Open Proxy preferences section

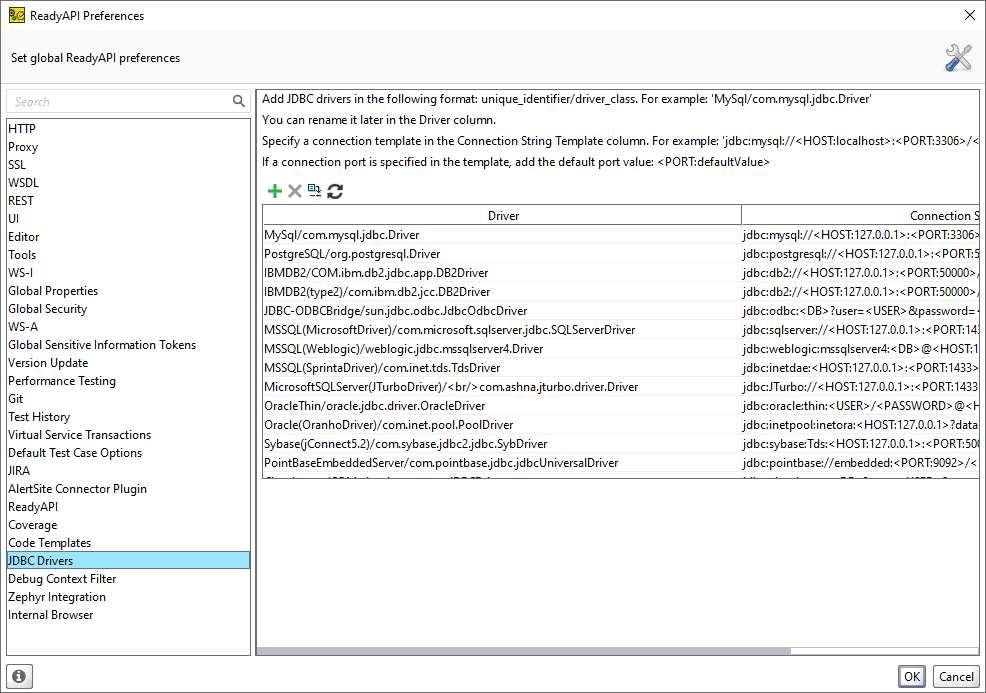[x=128, y=147]
